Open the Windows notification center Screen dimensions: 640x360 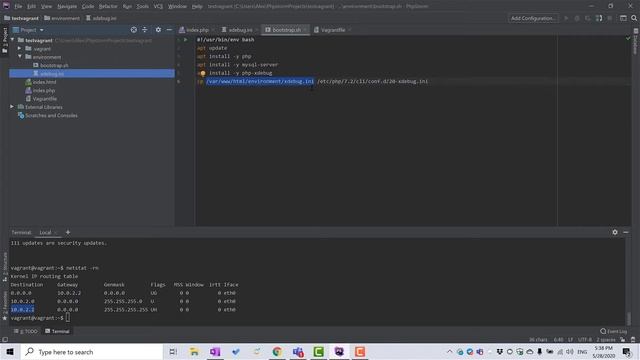click(627, 351)
